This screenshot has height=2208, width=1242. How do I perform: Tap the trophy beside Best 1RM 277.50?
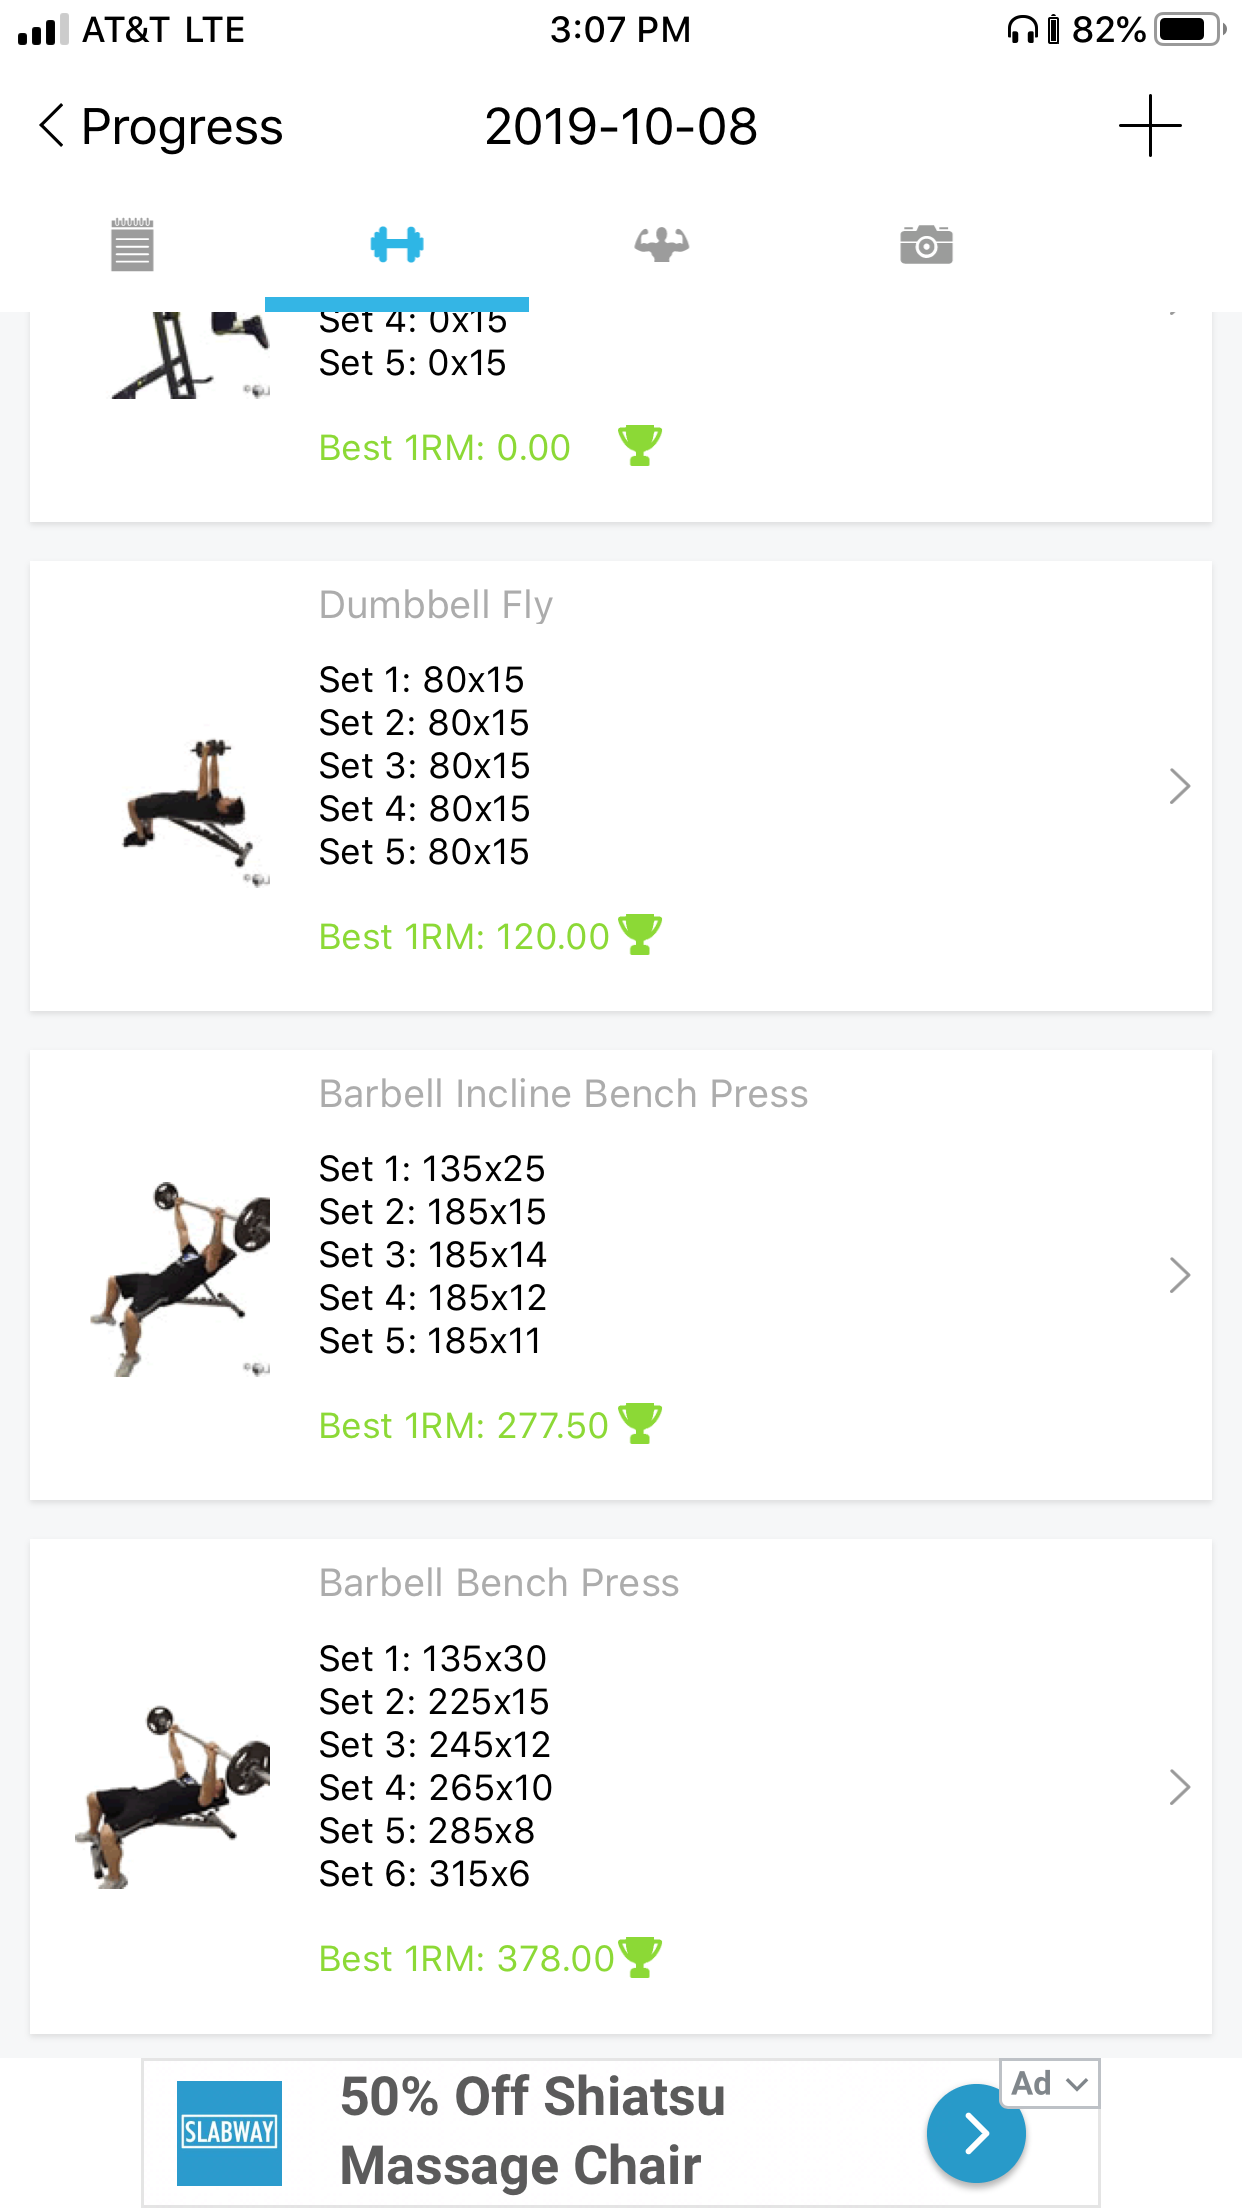640,1424
